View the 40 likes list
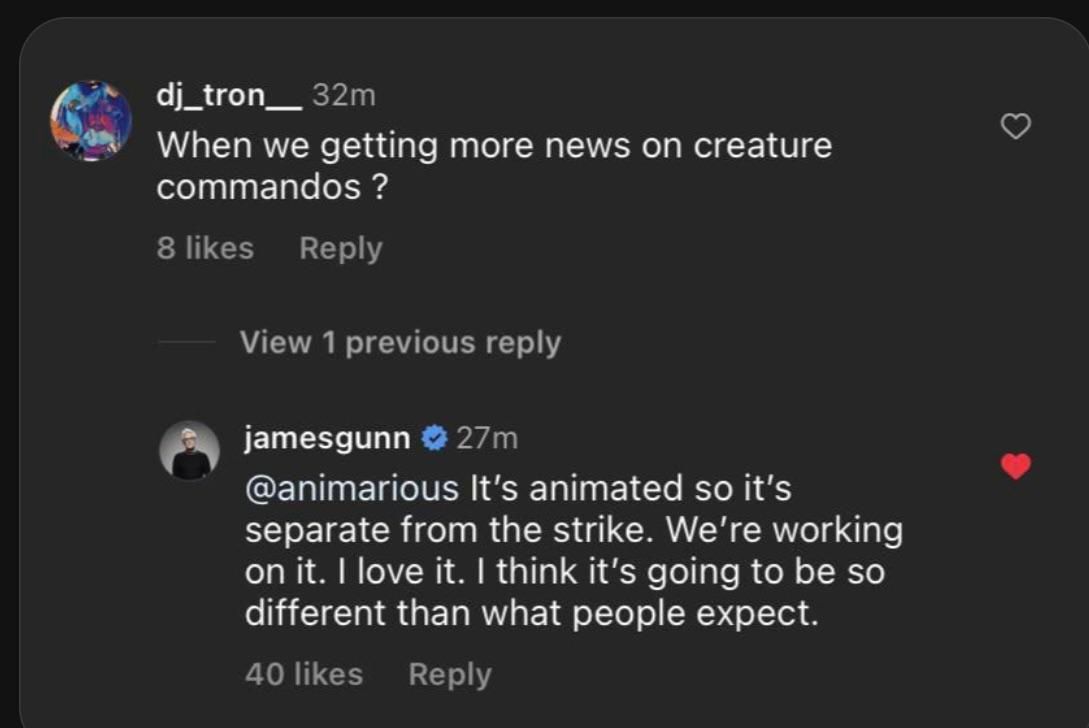The height and width of the screenshot is (728, 1089). click(x=303, y=674)
